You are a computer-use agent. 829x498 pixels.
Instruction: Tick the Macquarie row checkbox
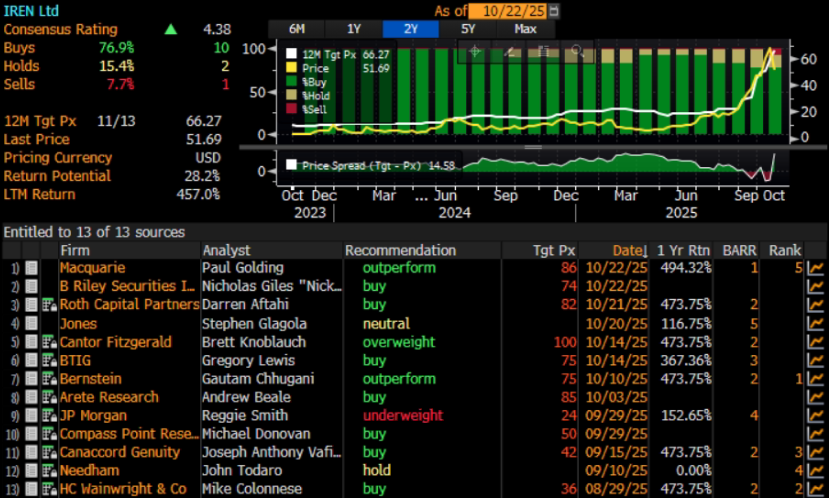pos(32,268)
